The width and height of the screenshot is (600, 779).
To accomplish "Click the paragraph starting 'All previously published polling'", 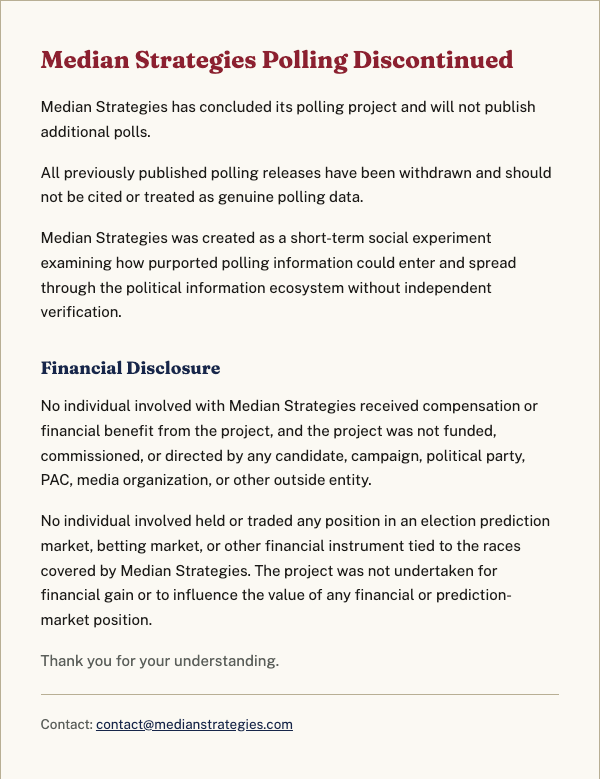I will (296, 185).
